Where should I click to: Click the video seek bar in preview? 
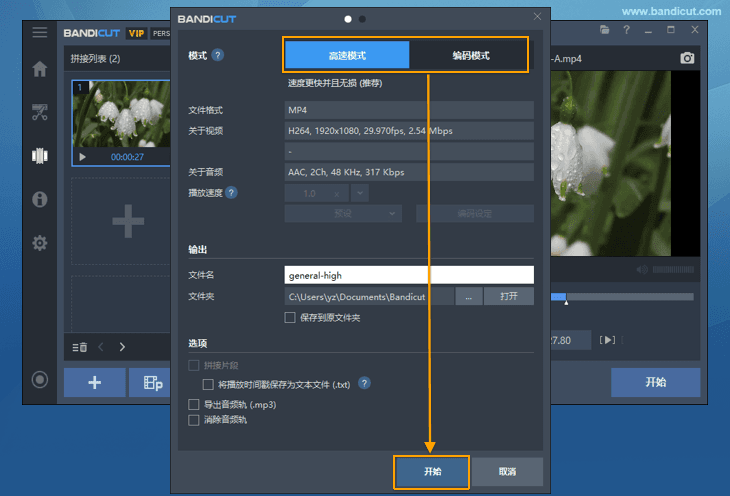coord(622,297)
